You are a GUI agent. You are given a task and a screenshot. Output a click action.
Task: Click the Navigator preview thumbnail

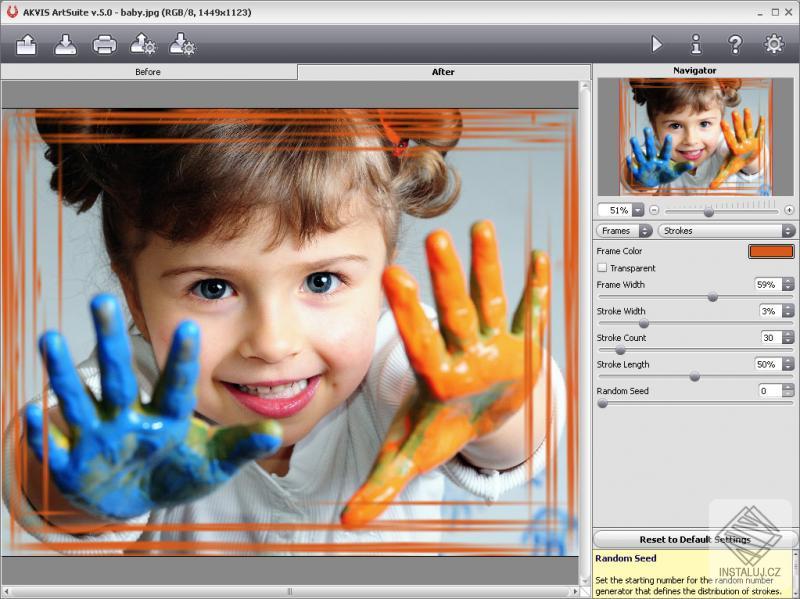694,136
